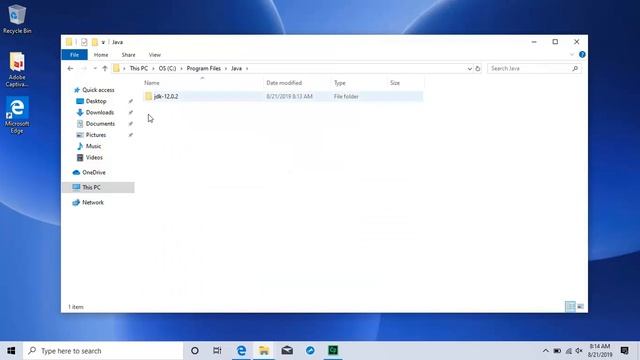Open the File tab

[74, 55]
